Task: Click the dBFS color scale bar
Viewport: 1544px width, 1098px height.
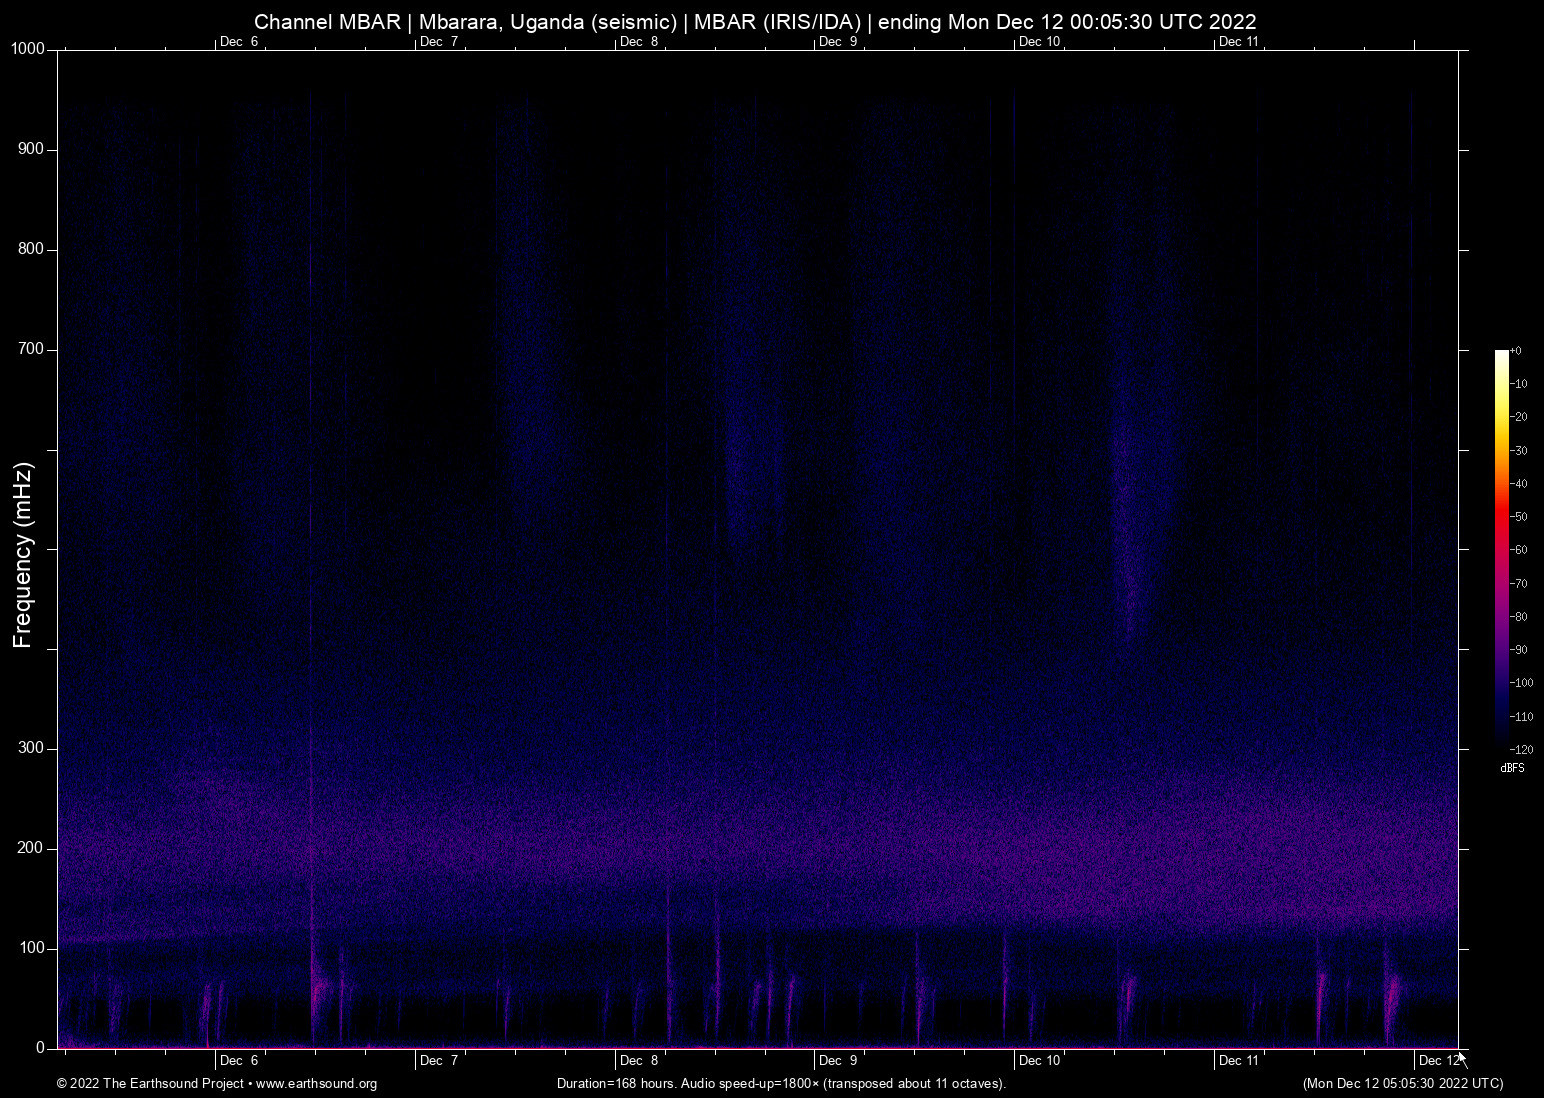Action: pos(1500,550)
